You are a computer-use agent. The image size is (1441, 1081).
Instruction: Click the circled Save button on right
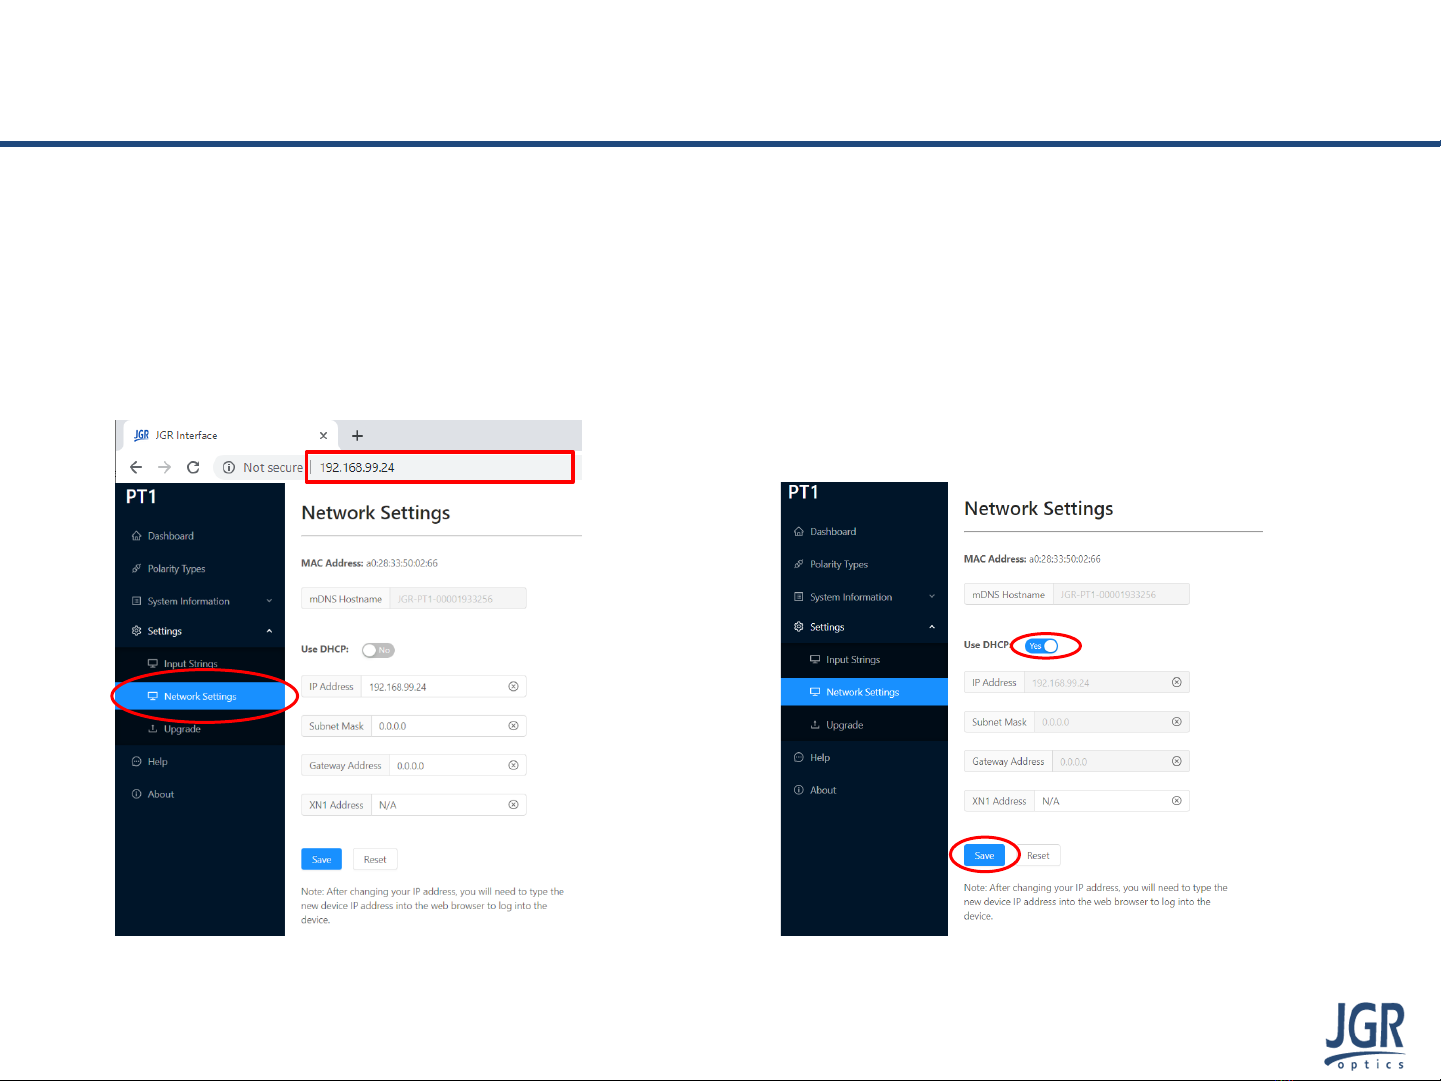[984, 856]
